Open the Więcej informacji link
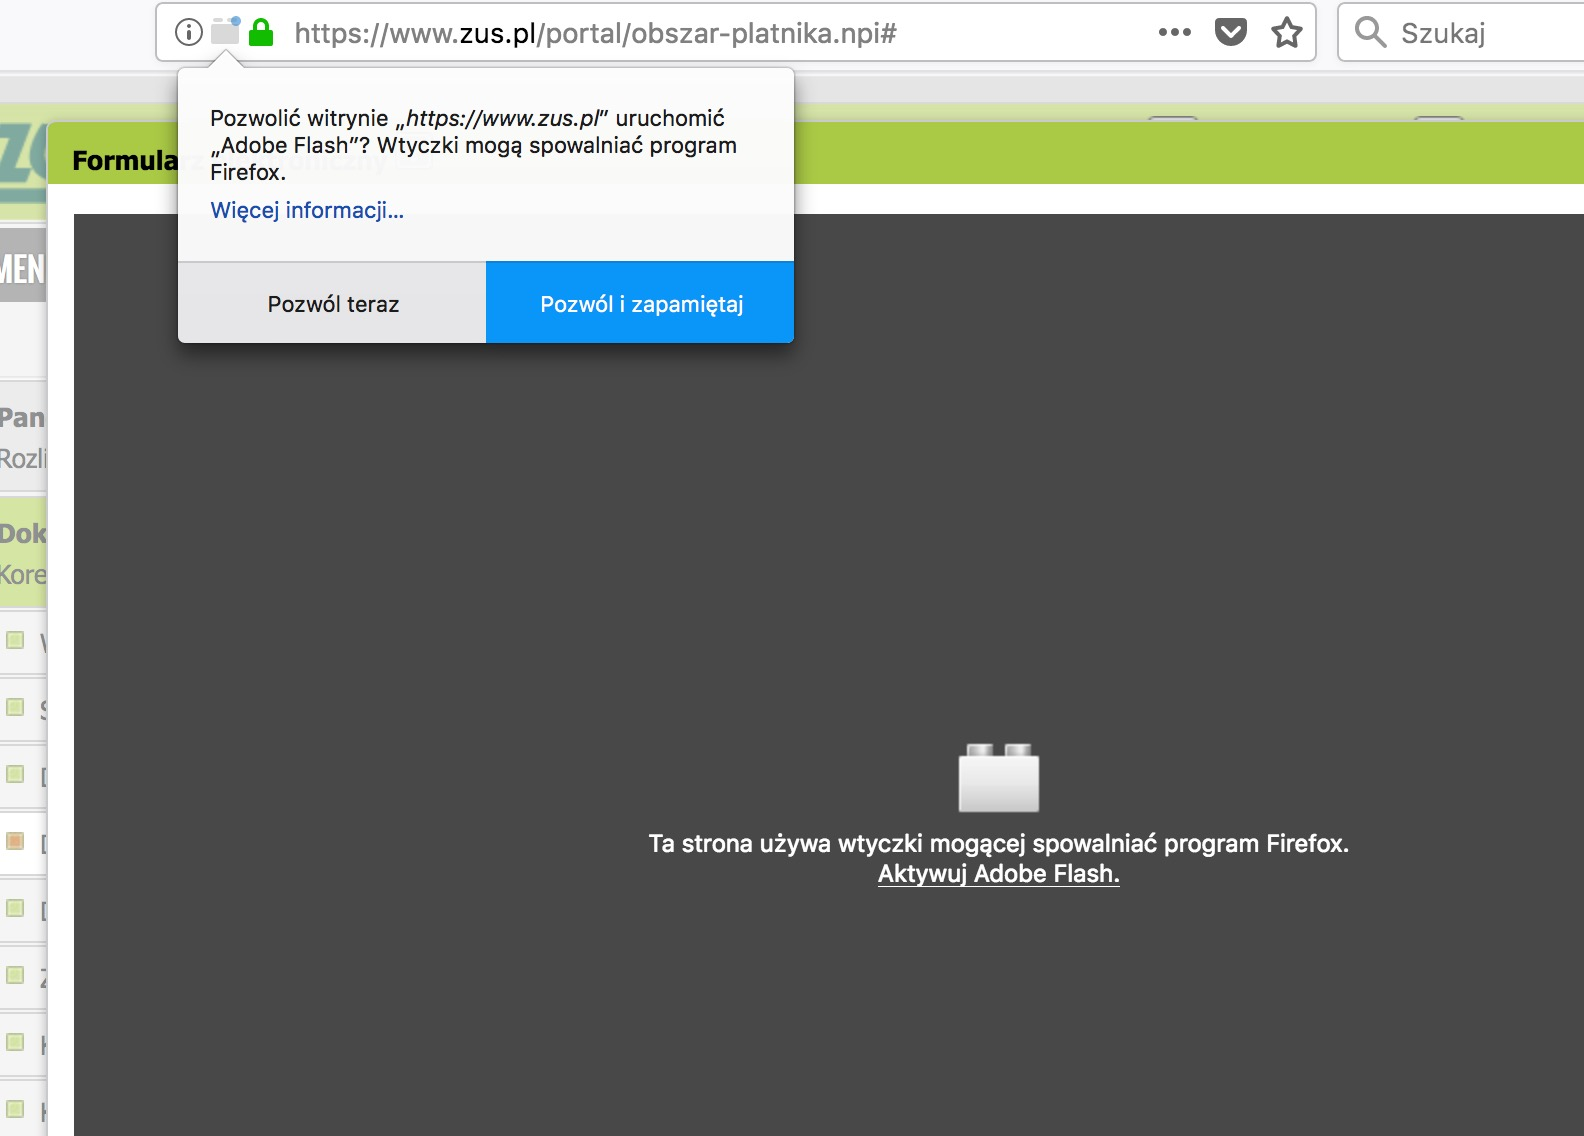1584x1136 pixels. click(x=307, y=210)
